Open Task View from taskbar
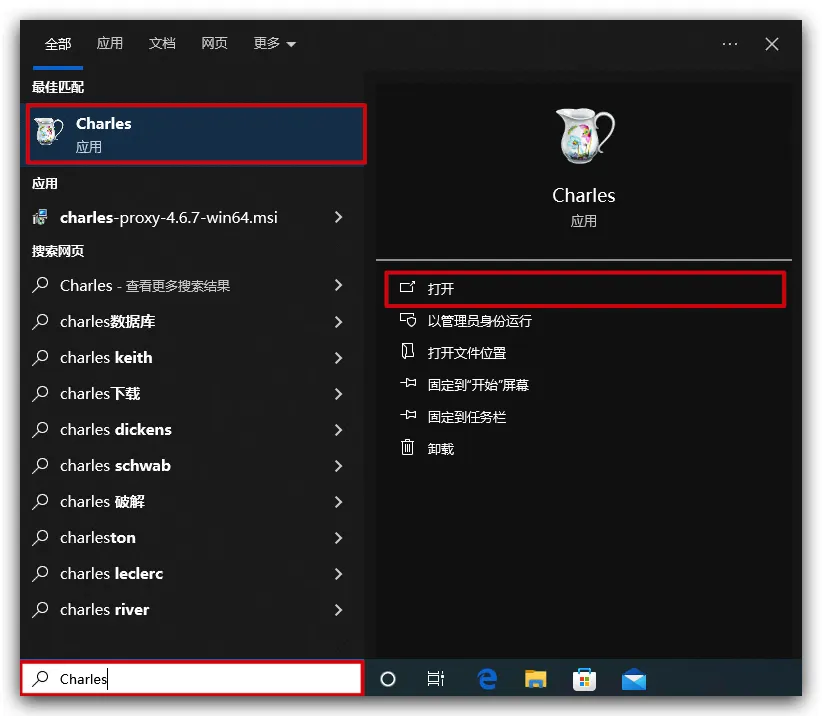 [x=436, y=679]
